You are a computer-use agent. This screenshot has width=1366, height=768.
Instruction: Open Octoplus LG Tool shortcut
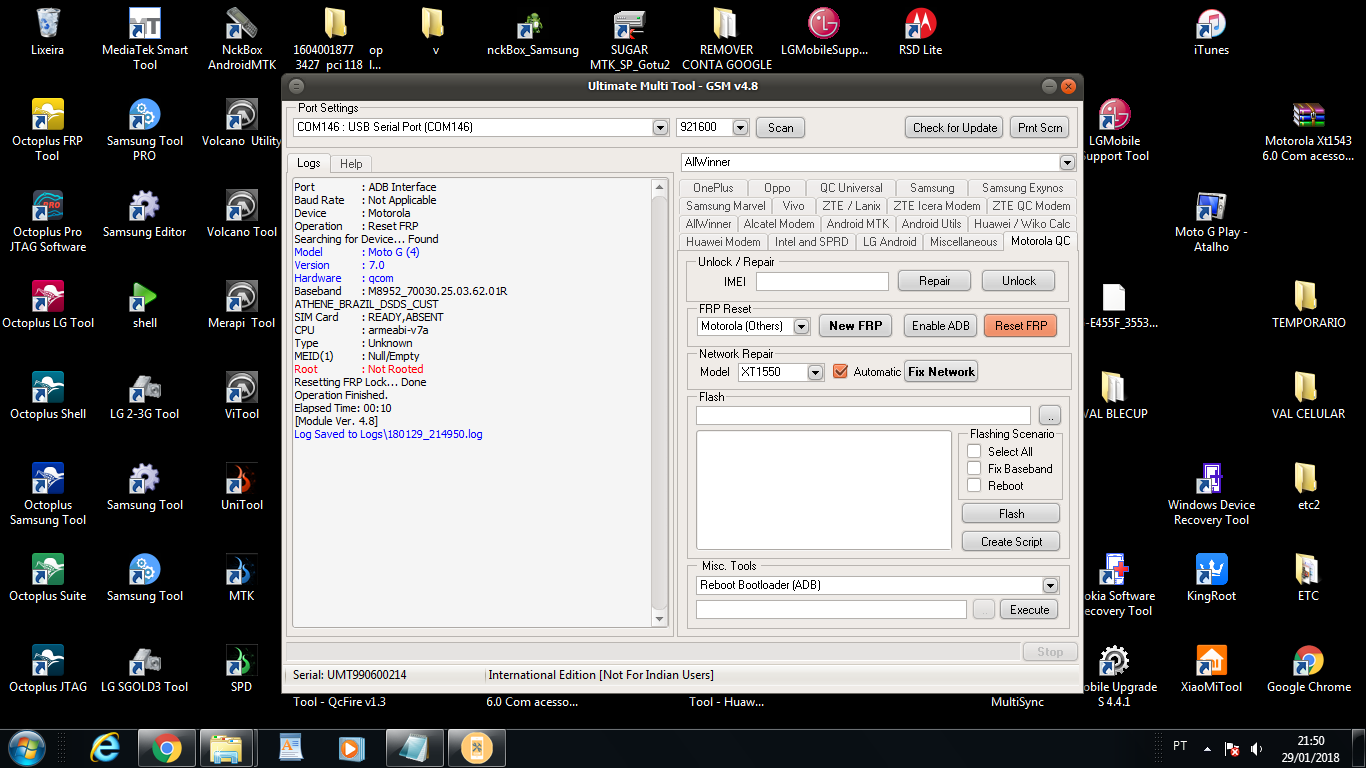[47, 305]
